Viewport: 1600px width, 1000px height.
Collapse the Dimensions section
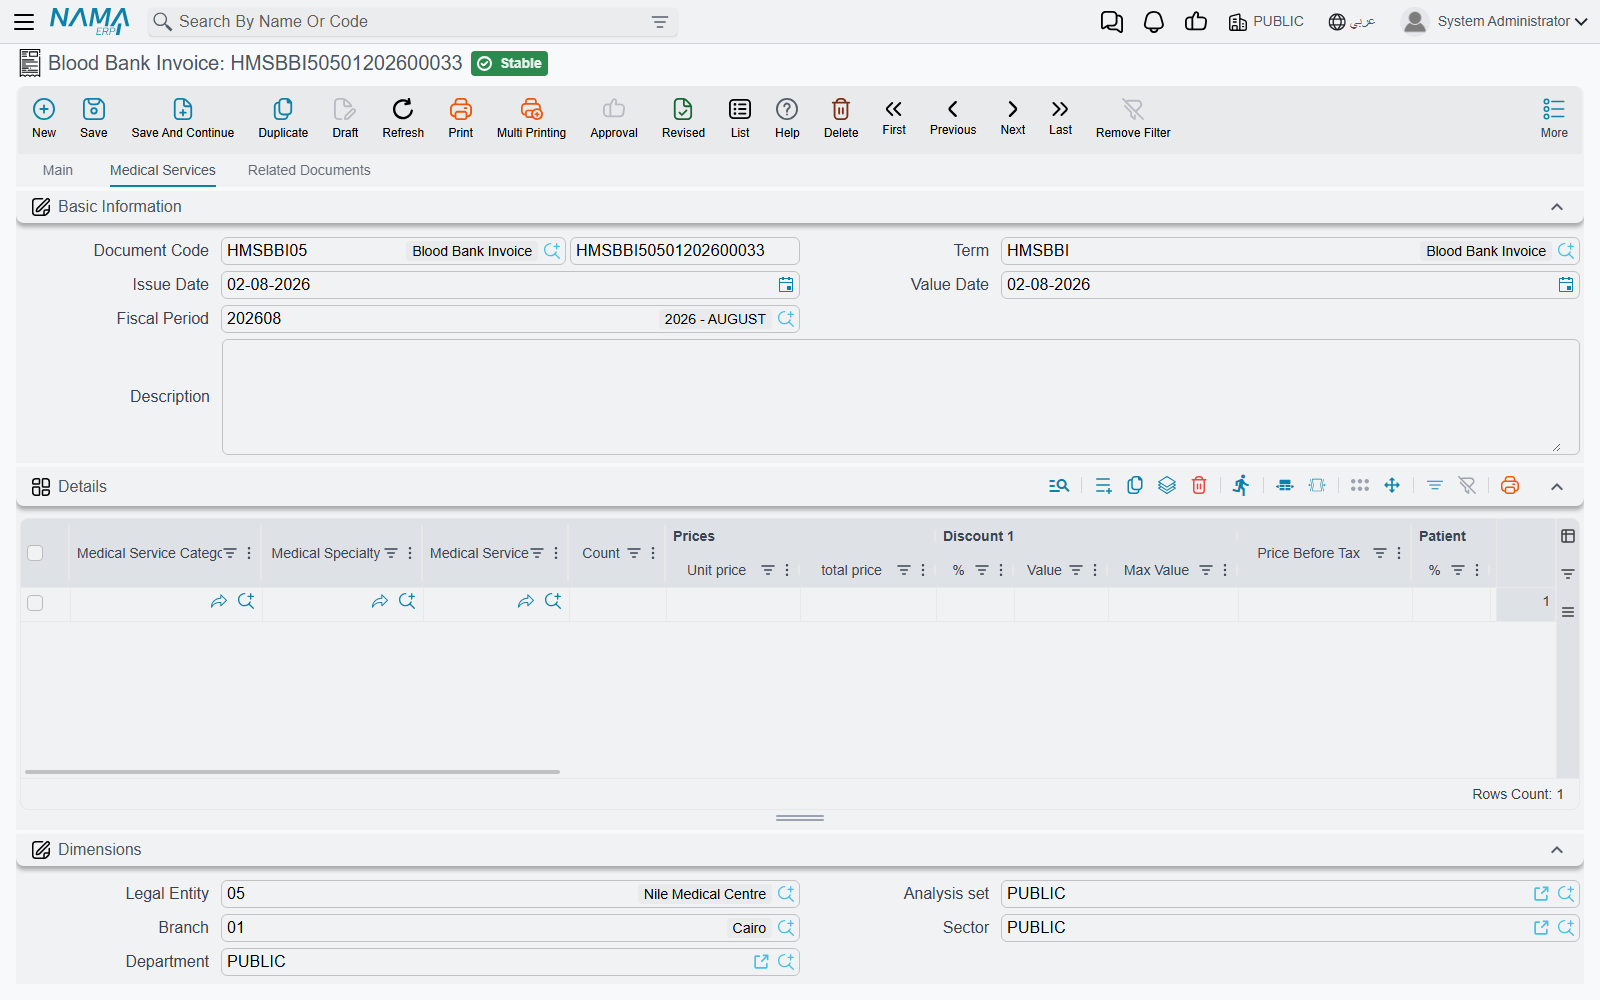[1557, 850]
